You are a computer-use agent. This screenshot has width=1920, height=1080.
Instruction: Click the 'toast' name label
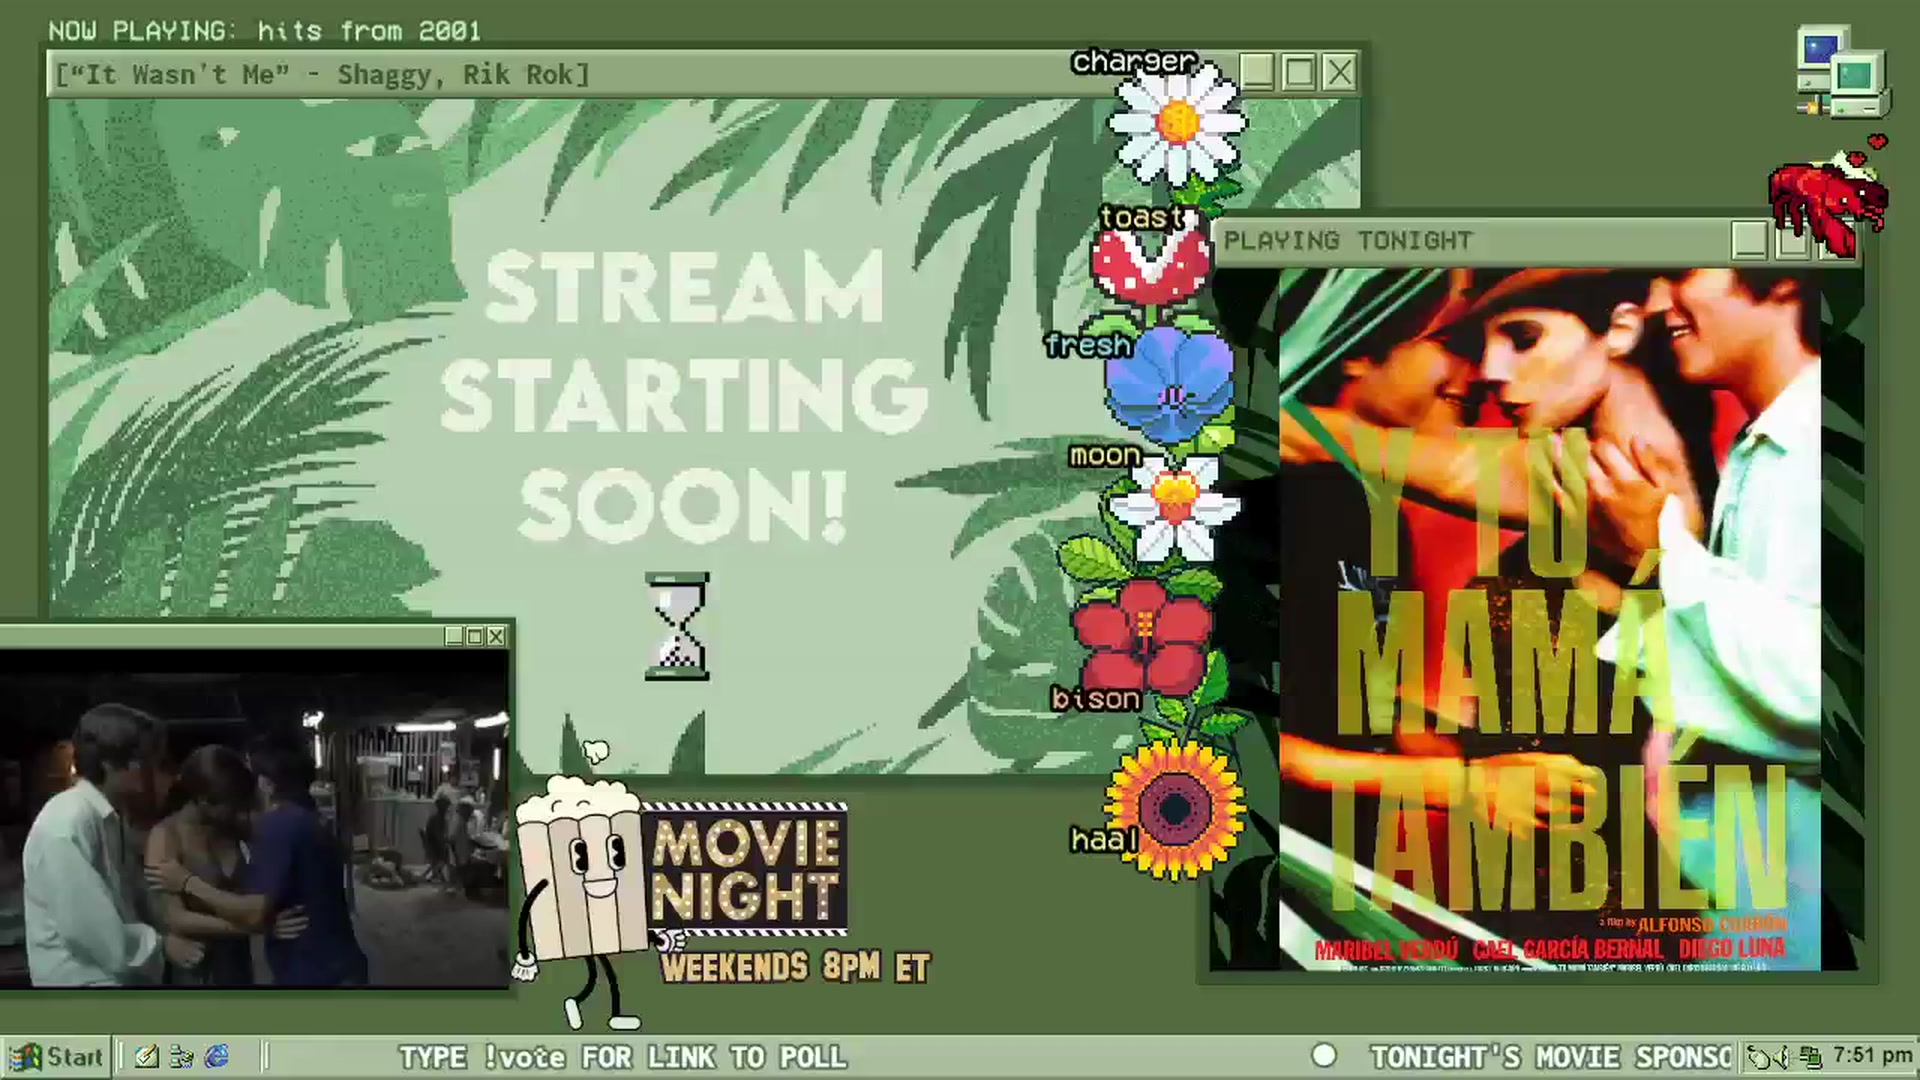coord(1141,217)
